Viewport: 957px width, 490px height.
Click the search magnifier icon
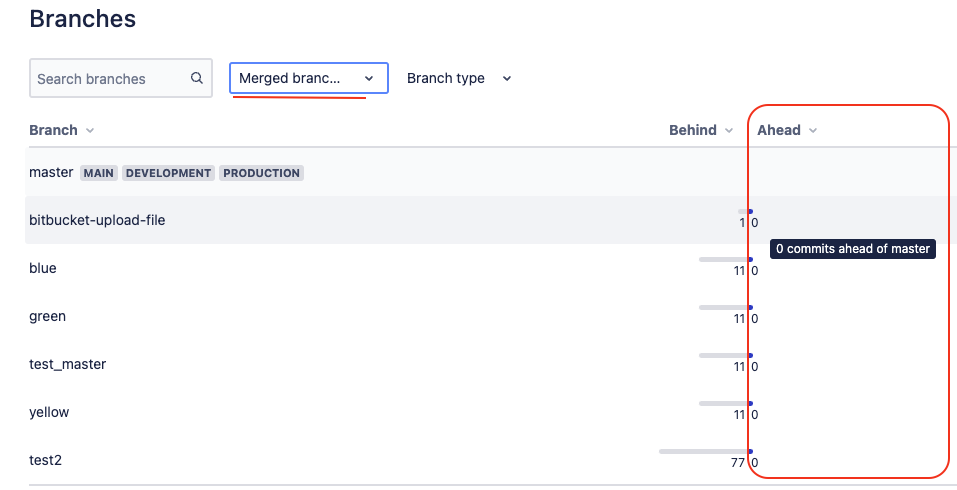(x=197, y=78)
